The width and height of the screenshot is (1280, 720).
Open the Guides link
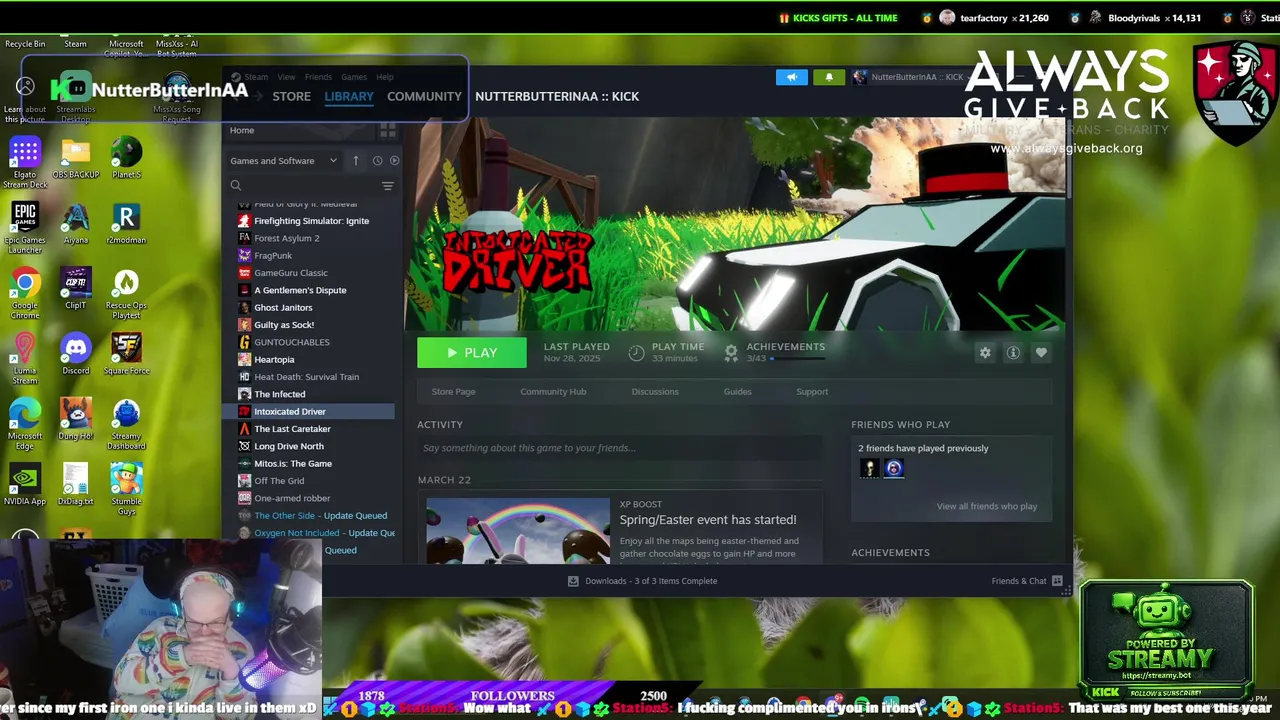click(737, 392)
